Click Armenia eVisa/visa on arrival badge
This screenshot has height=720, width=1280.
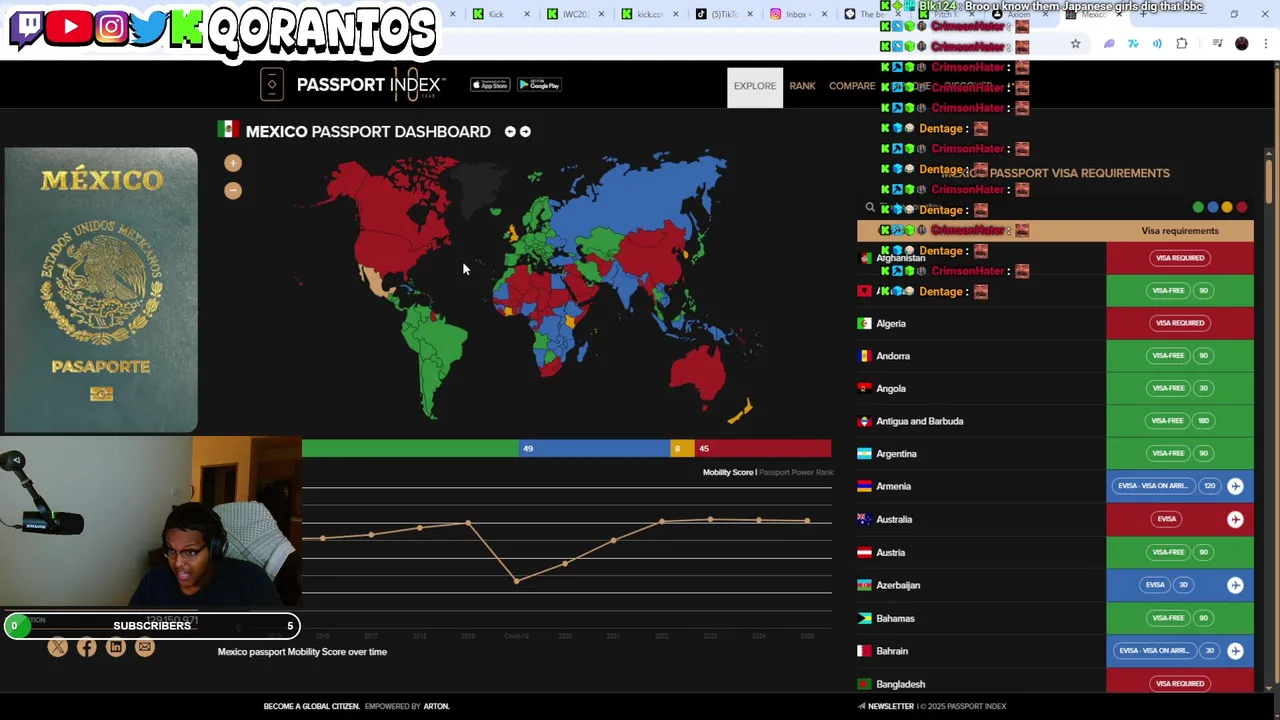tap(1153, 486)
